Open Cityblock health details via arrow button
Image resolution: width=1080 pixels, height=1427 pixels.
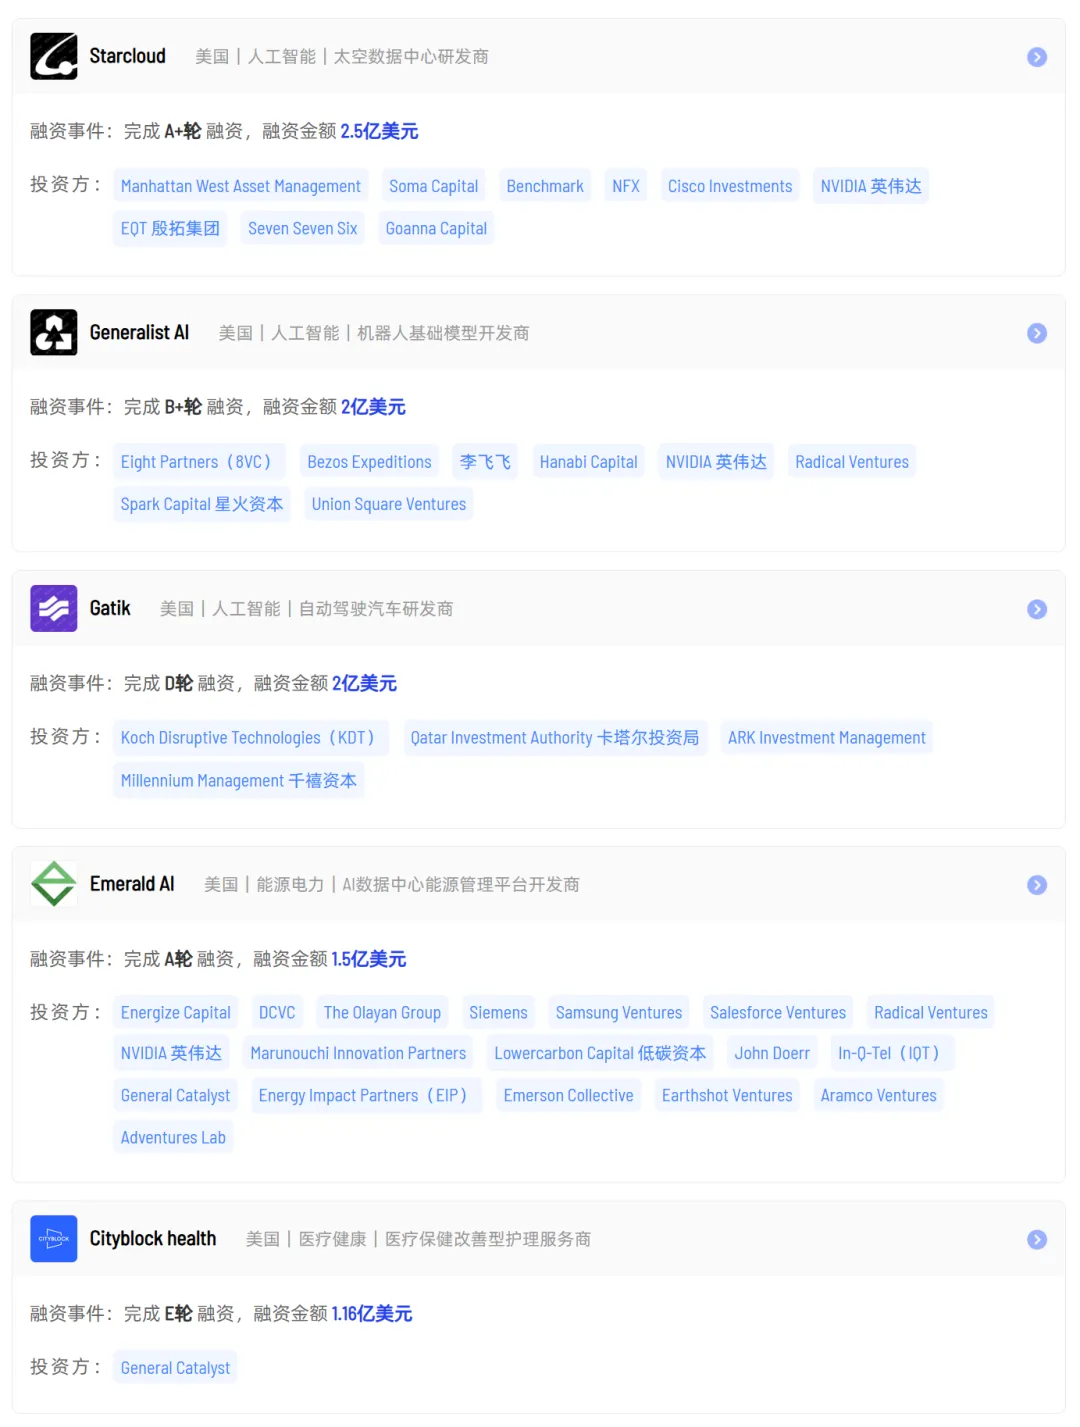click(1037, 1239)
